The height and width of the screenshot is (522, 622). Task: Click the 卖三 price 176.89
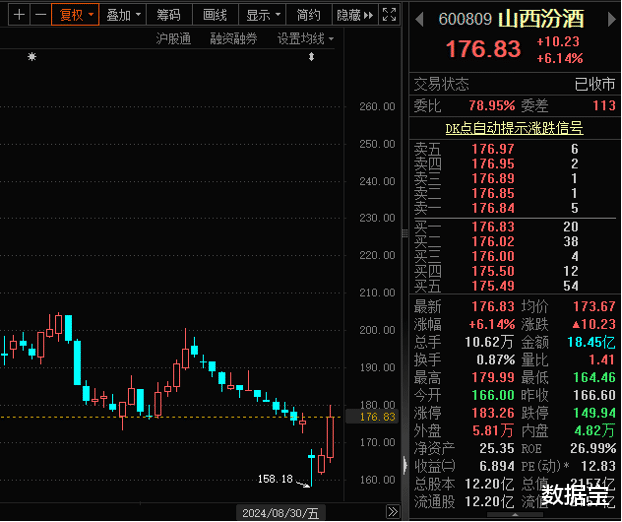point(493,178)
